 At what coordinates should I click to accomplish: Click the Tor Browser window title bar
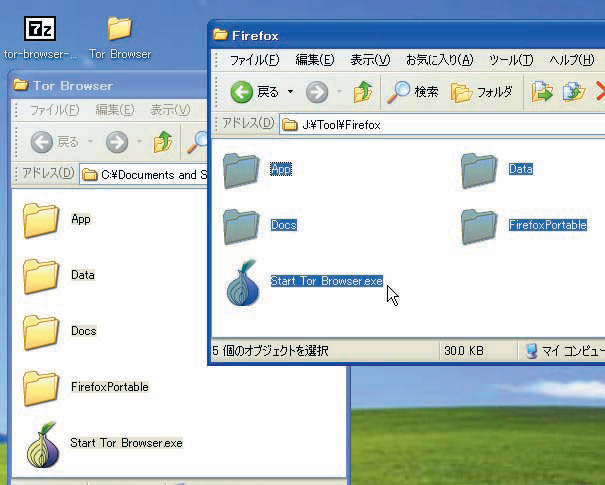pyautogui.click(x=108, y=85)
